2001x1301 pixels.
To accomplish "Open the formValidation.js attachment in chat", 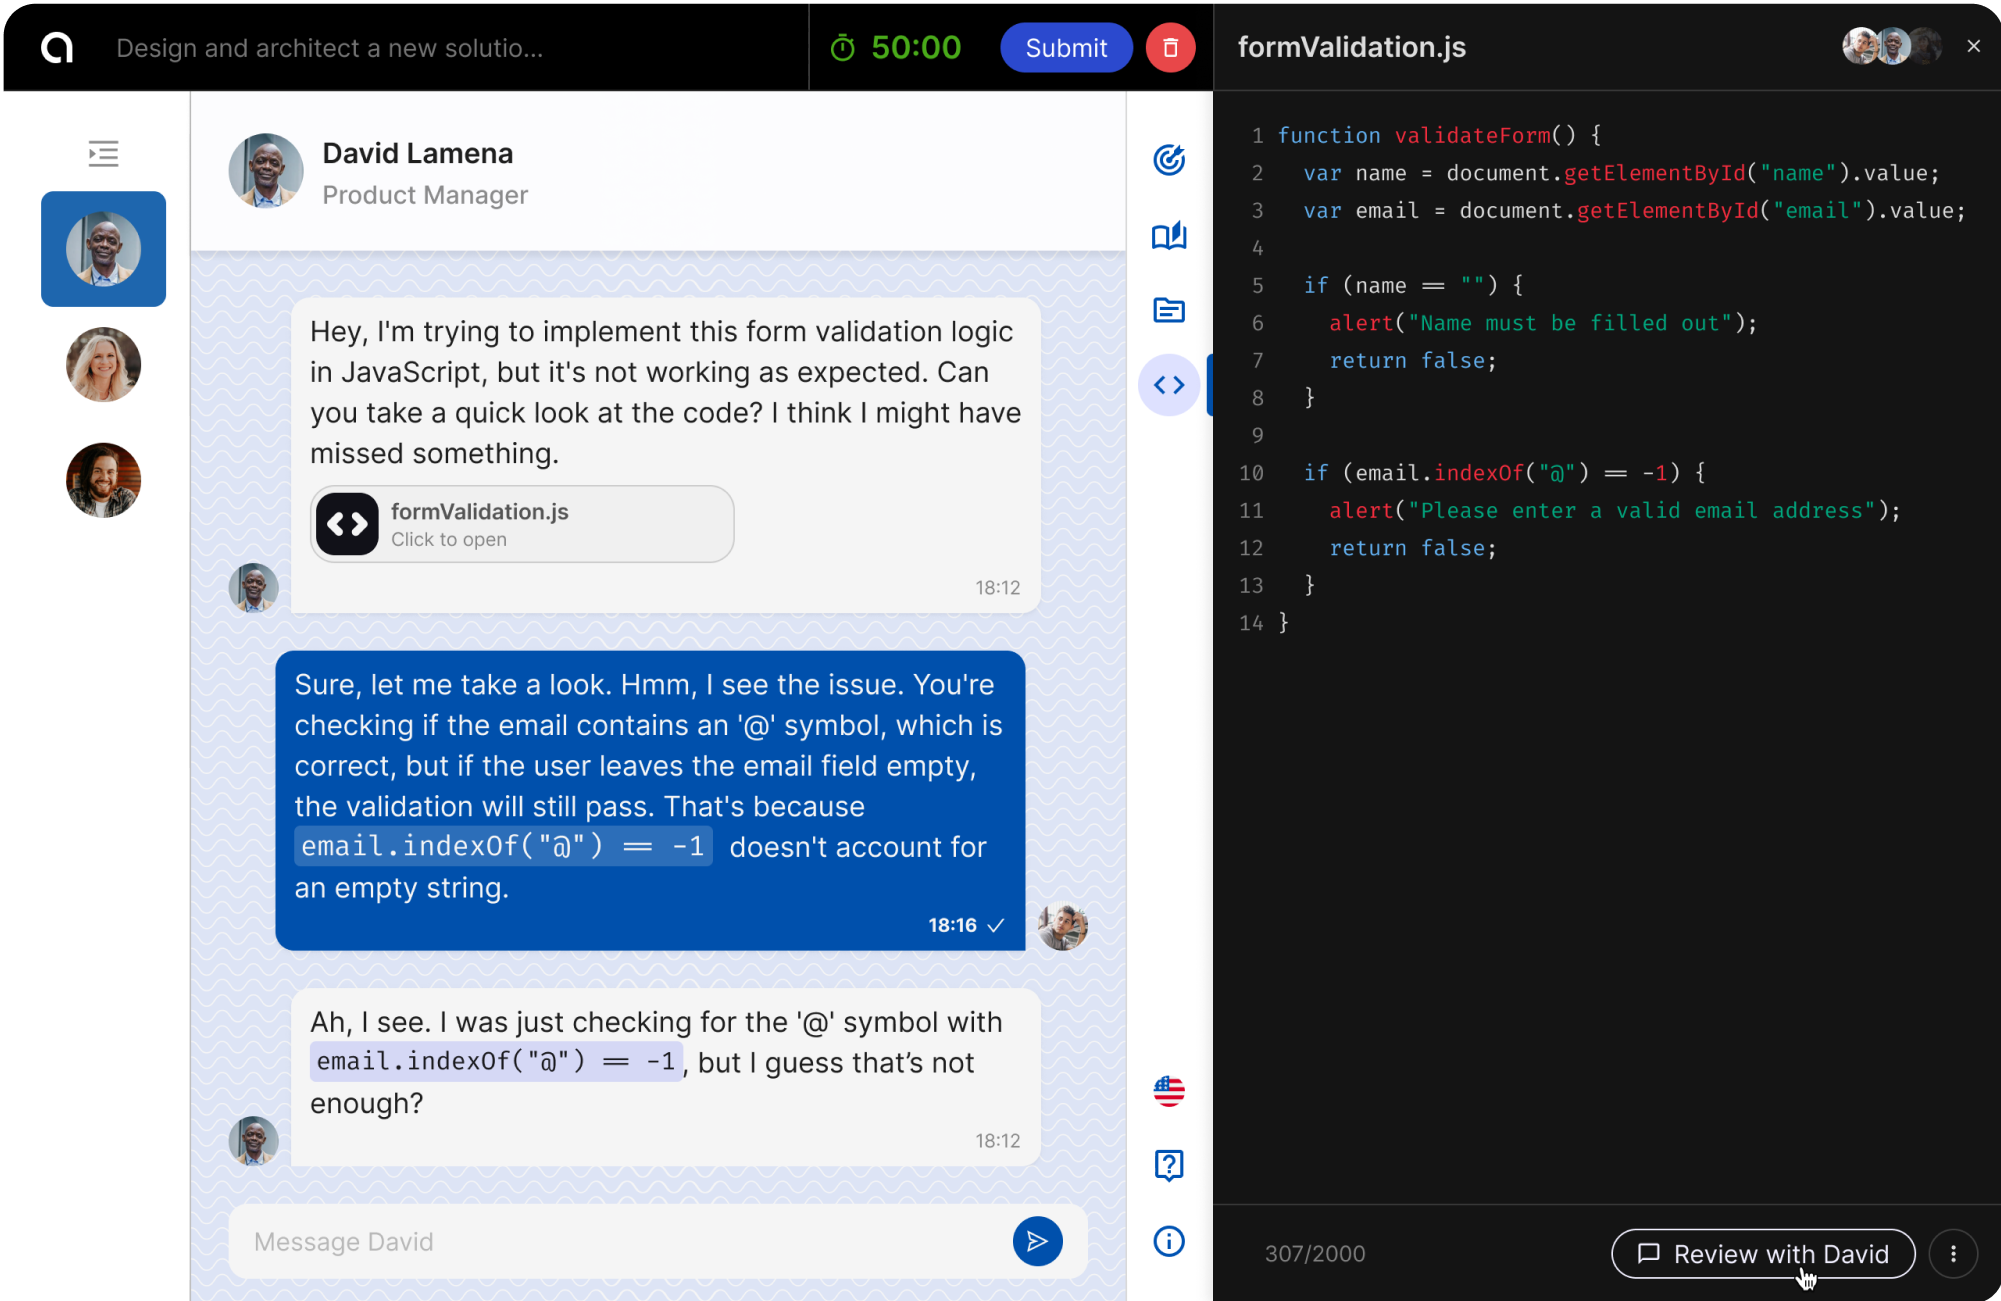I will click(x=522, y=524).
